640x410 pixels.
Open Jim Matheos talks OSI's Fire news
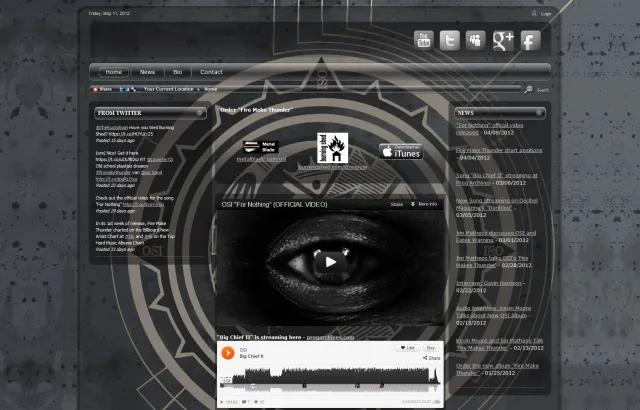coord(492,262)
